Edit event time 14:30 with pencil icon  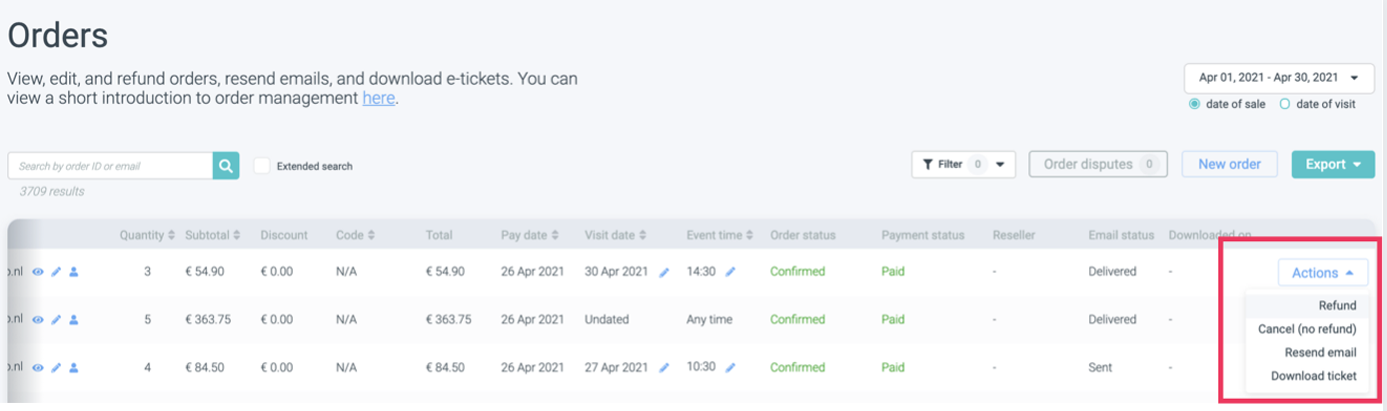coord(730,271)
